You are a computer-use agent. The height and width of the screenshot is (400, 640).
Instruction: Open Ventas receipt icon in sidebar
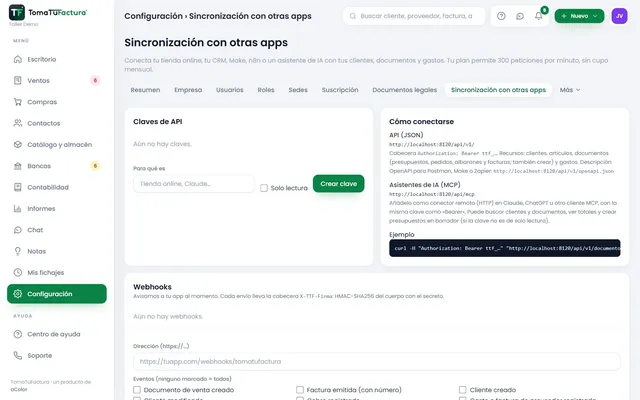(x=18, y=80)
